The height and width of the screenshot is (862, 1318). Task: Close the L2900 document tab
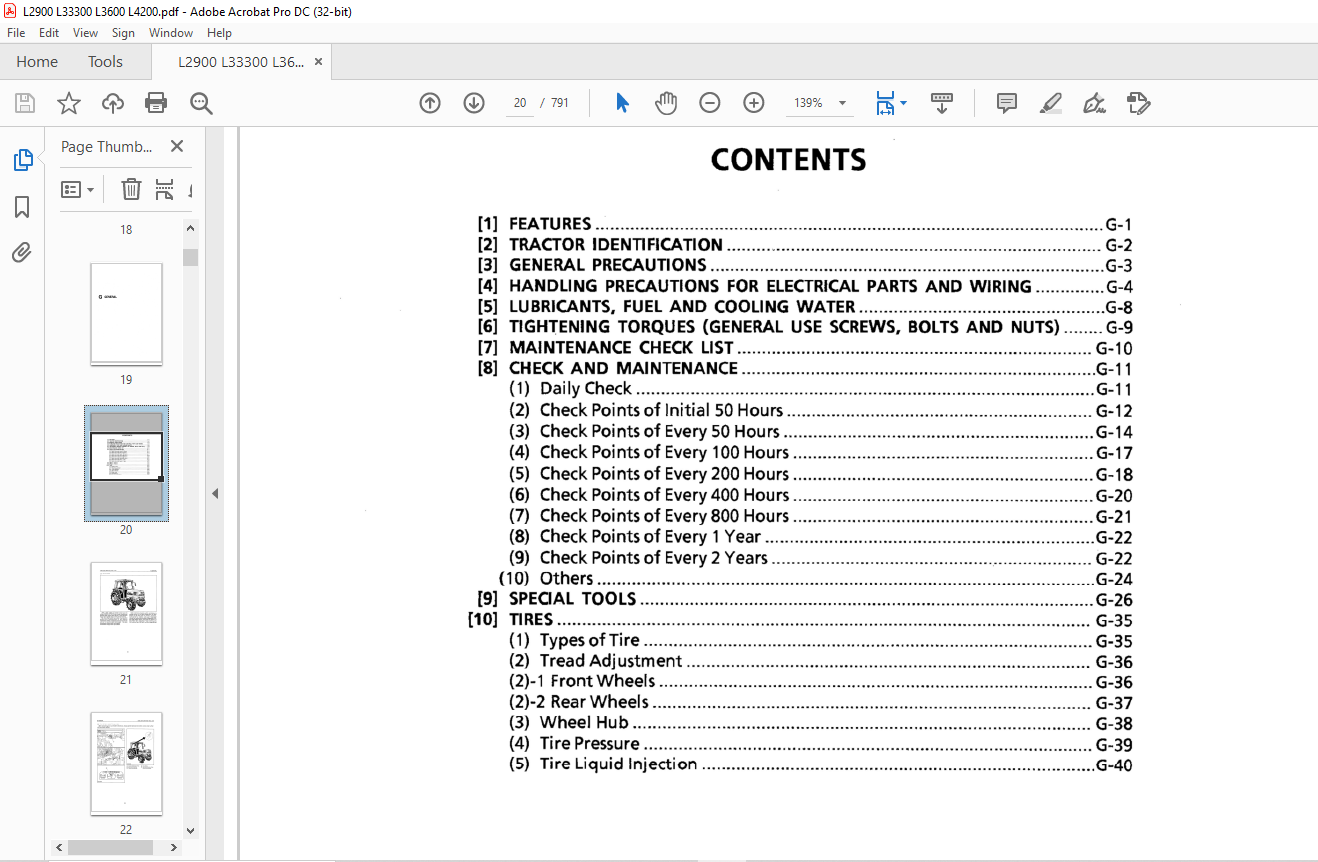[318, 61]
